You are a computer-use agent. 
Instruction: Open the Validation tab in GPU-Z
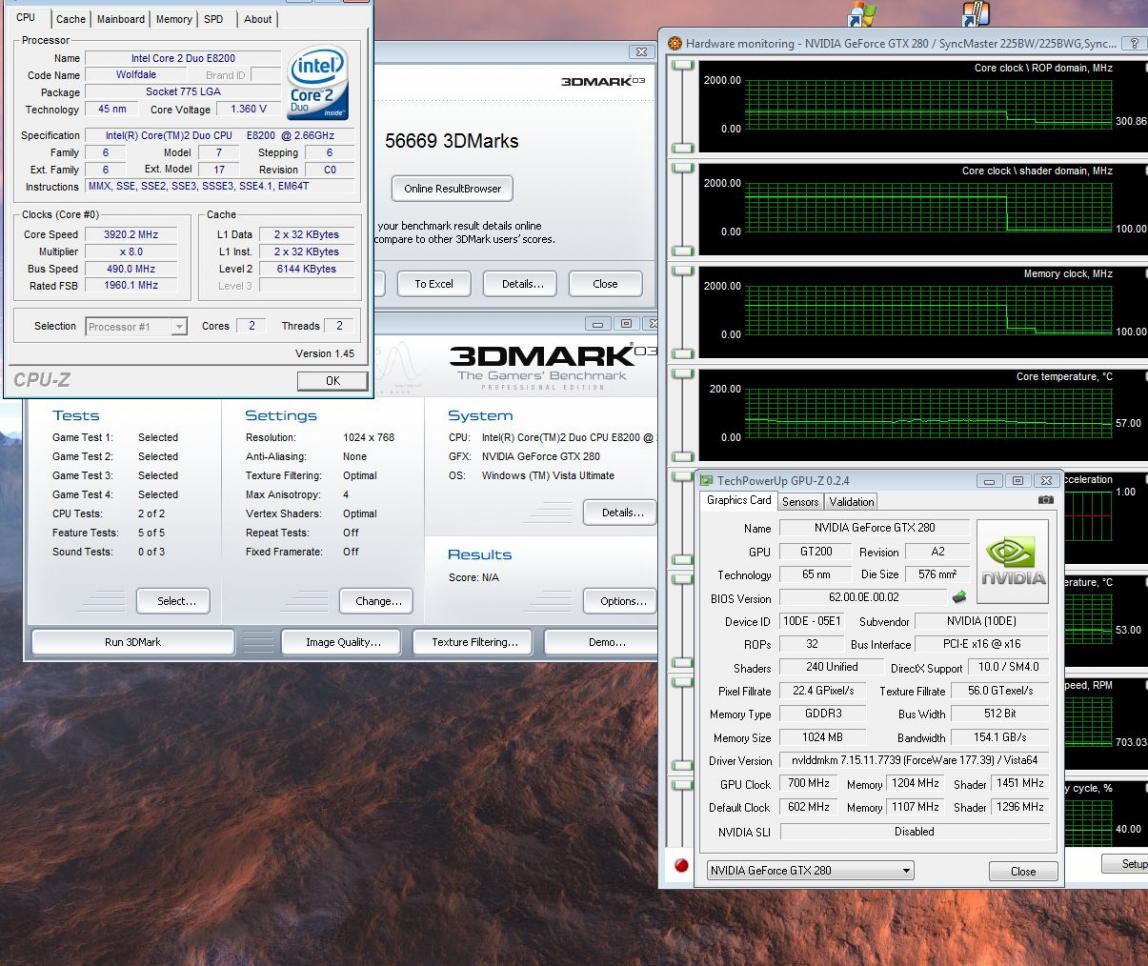click(851, 502)
